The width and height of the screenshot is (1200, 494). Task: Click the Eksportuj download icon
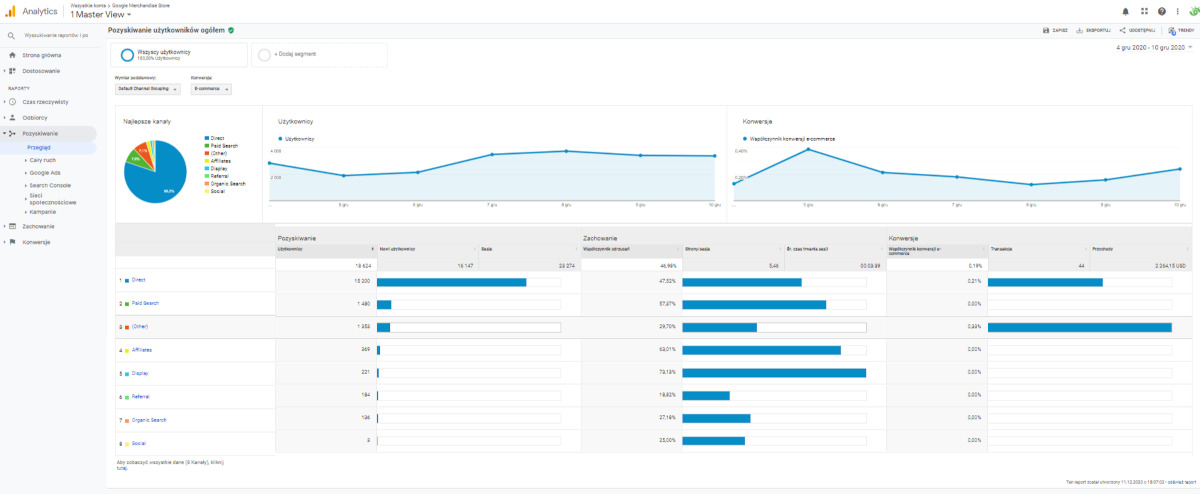coord(1080,30)
